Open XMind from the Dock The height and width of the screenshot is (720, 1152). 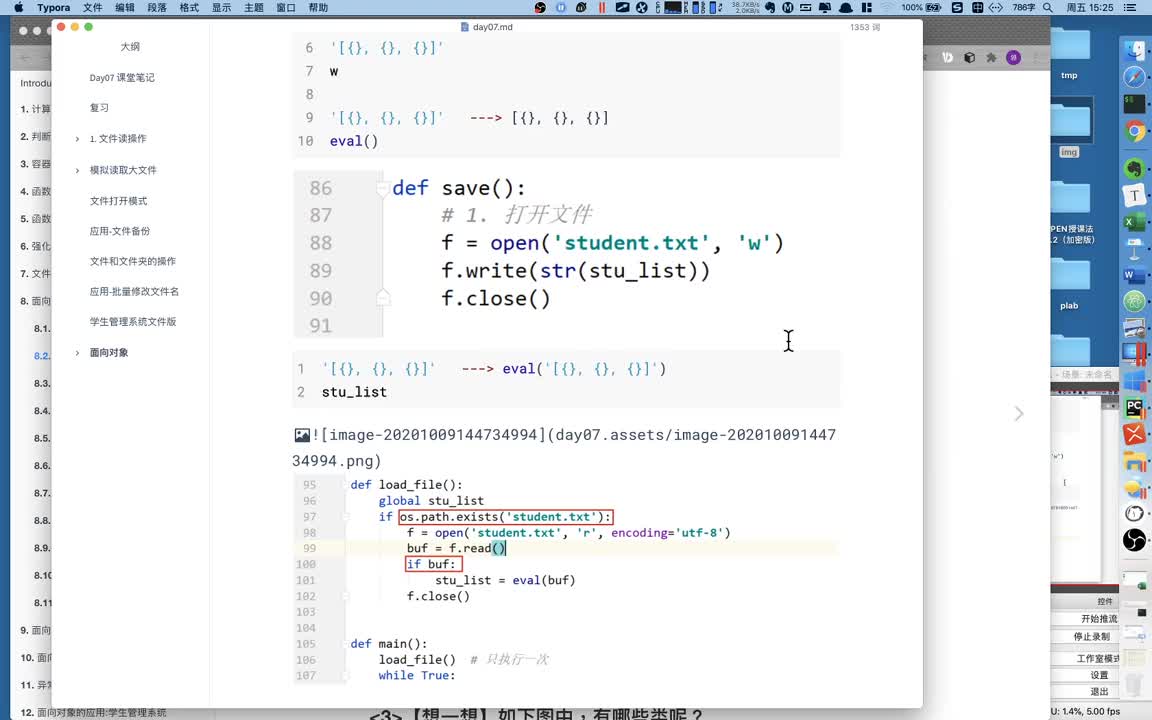(x=1135, y=434)
